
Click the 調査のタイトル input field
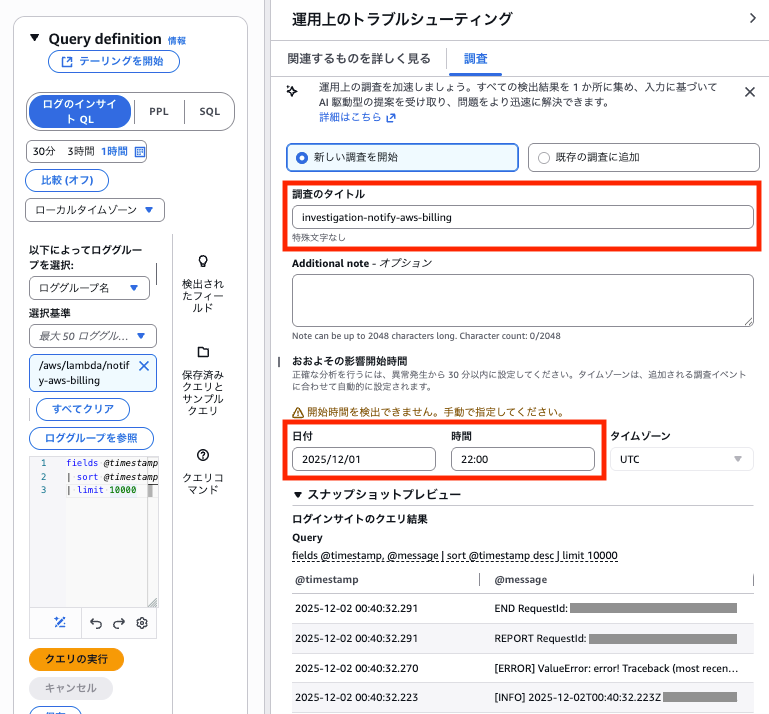pos(522,217)
